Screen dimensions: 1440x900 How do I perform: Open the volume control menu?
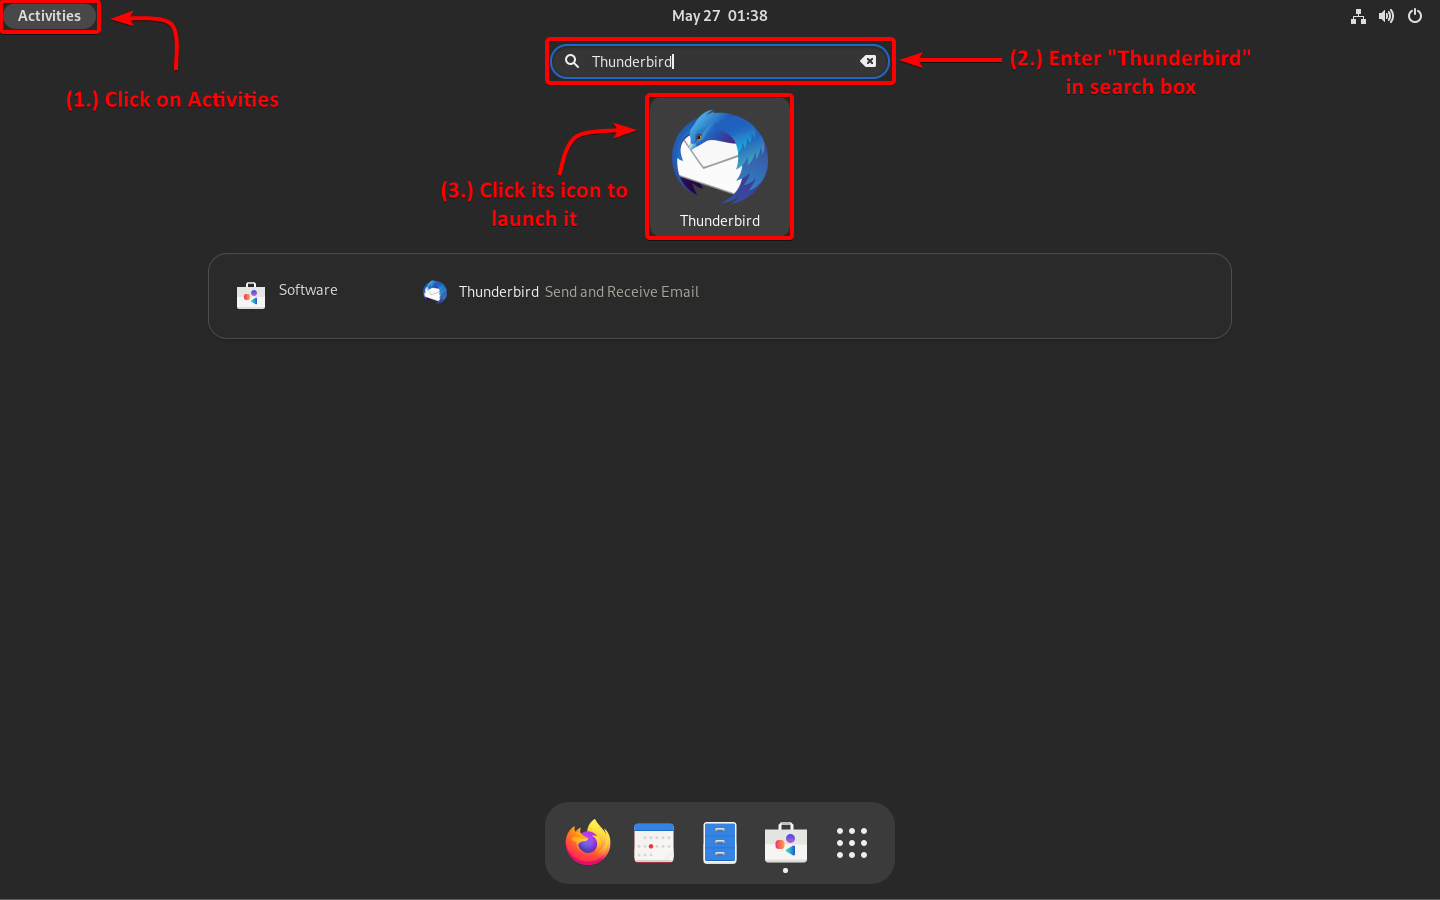coord(1386,16)
